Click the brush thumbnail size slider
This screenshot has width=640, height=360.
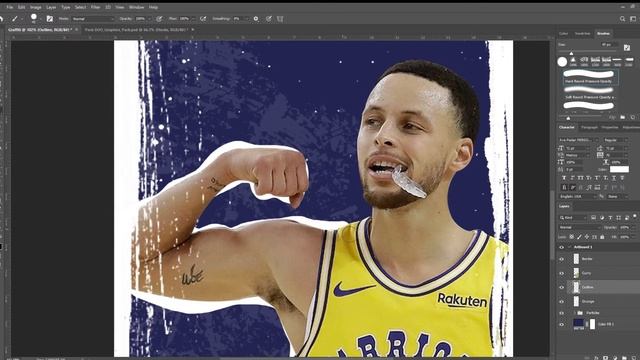pos(568,118)
